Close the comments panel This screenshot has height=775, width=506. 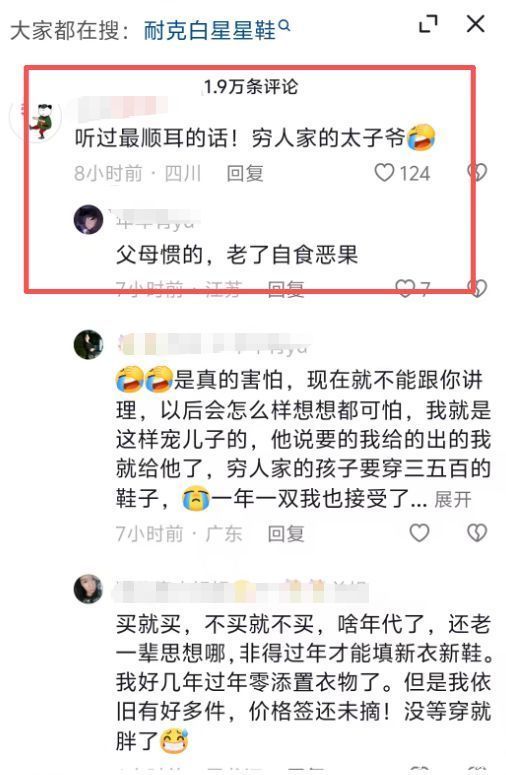click(x=476, y=24)
